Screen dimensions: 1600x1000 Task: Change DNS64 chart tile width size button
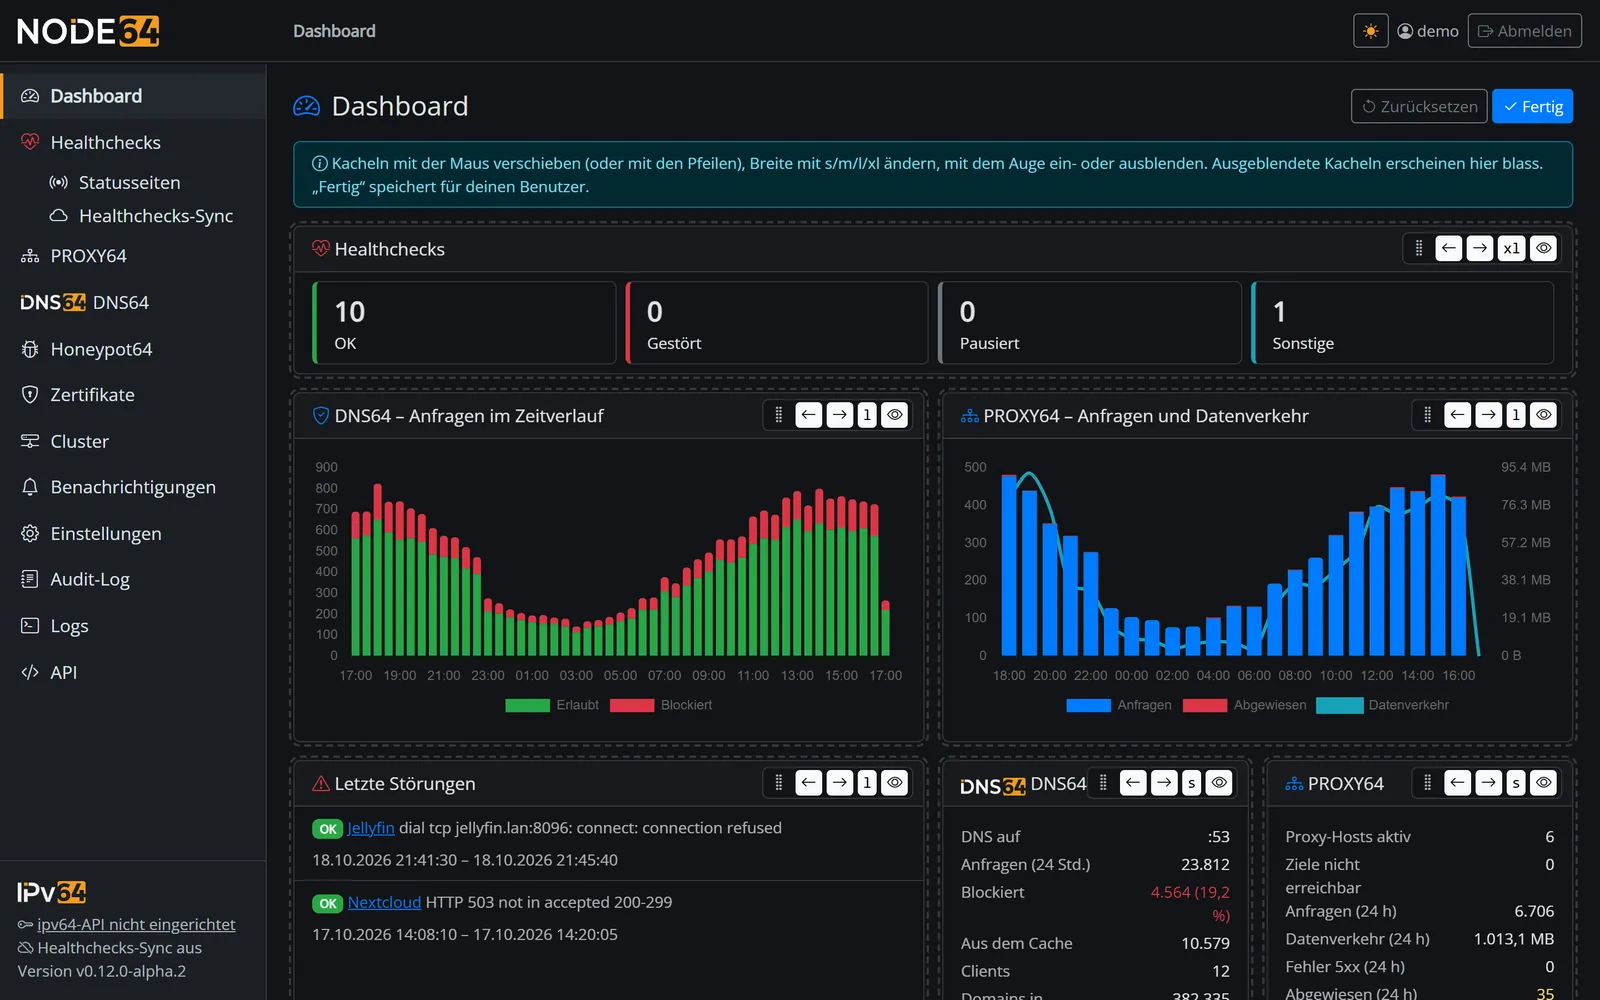pos(867,415)
